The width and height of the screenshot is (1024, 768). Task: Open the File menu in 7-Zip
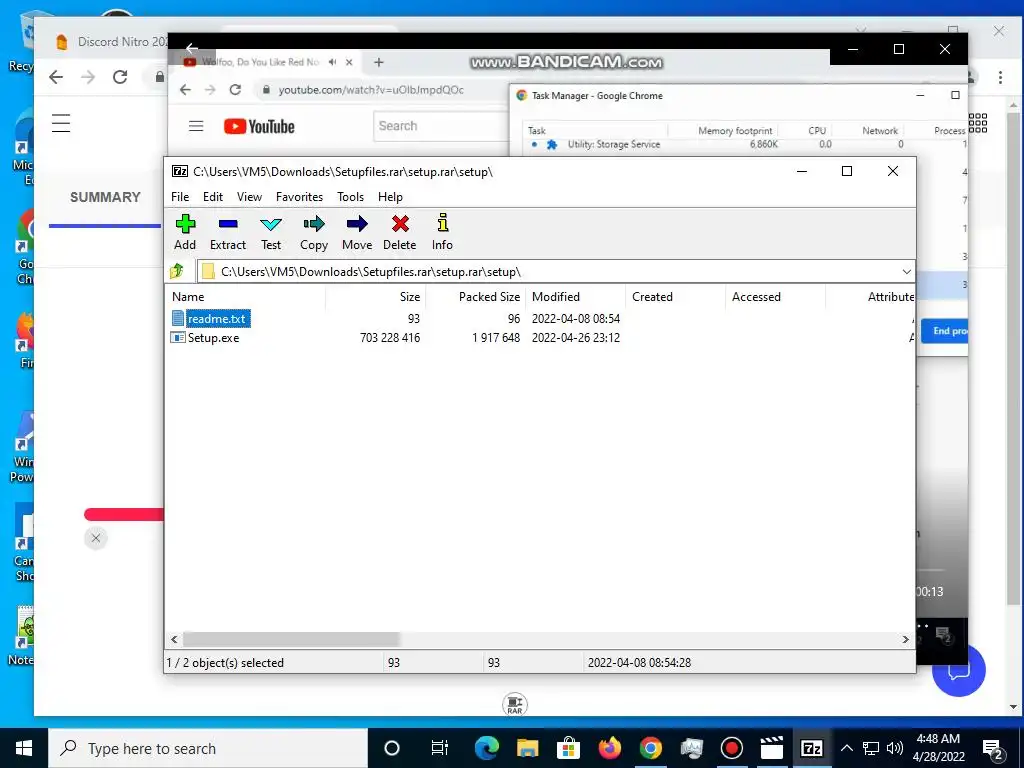[180, 197]
